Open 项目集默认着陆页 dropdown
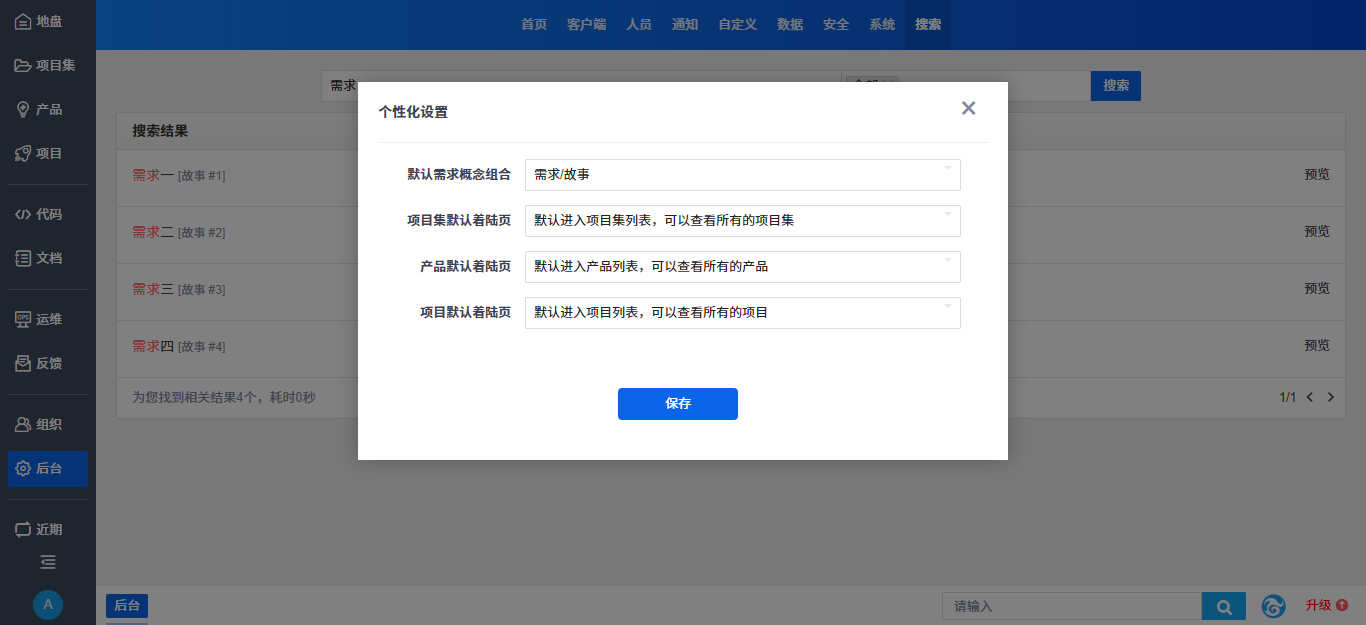Screen dimensions: 1366x625 pyautogui.click(x=743, y=221)
